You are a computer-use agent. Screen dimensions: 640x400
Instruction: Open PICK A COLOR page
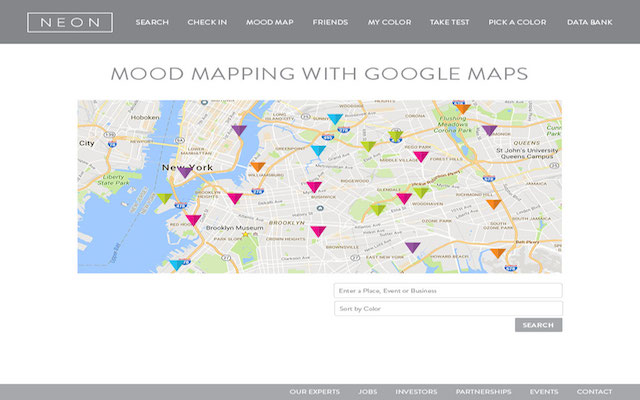coord(517,22)
